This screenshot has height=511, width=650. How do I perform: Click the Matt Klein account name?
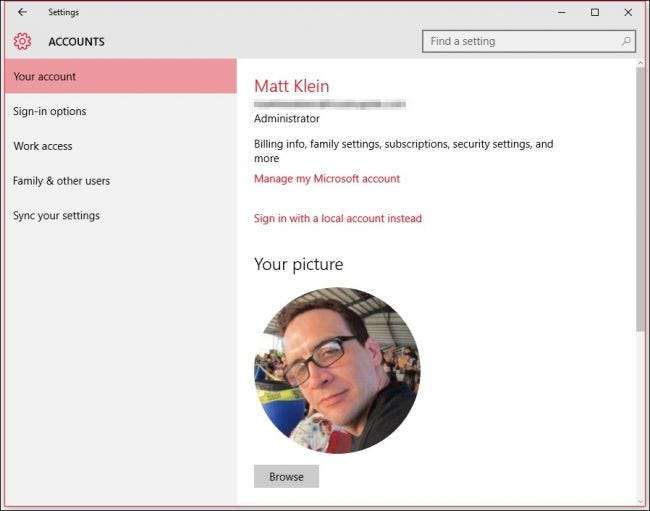tap(291, 86)
